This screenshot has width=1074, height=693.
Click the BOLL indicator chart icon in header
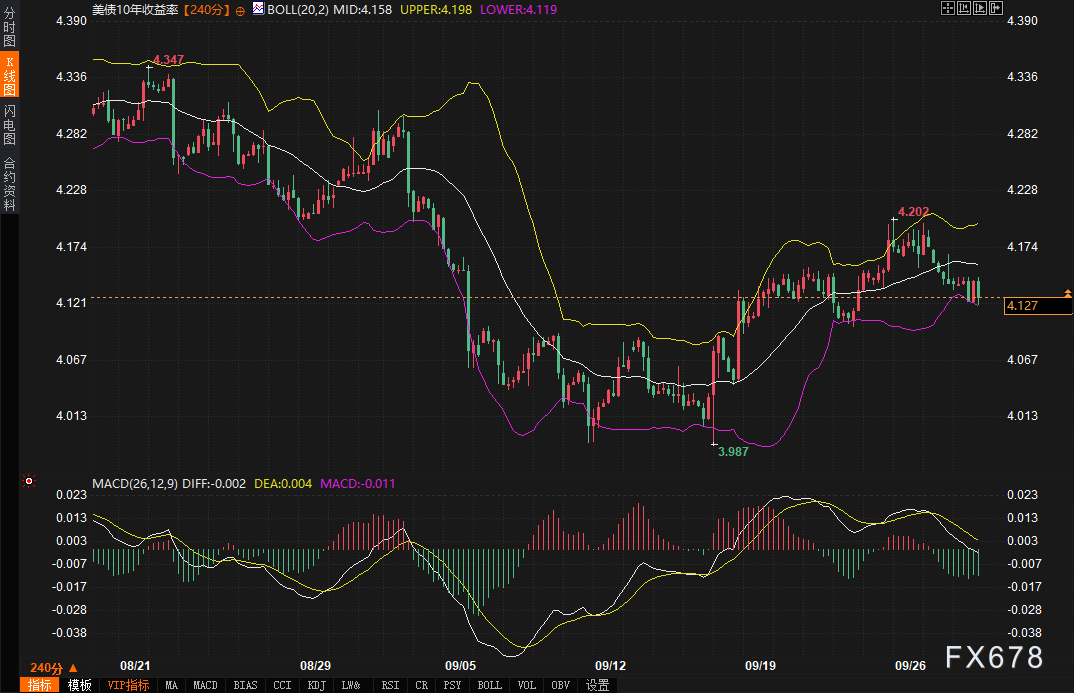(257, 9)
